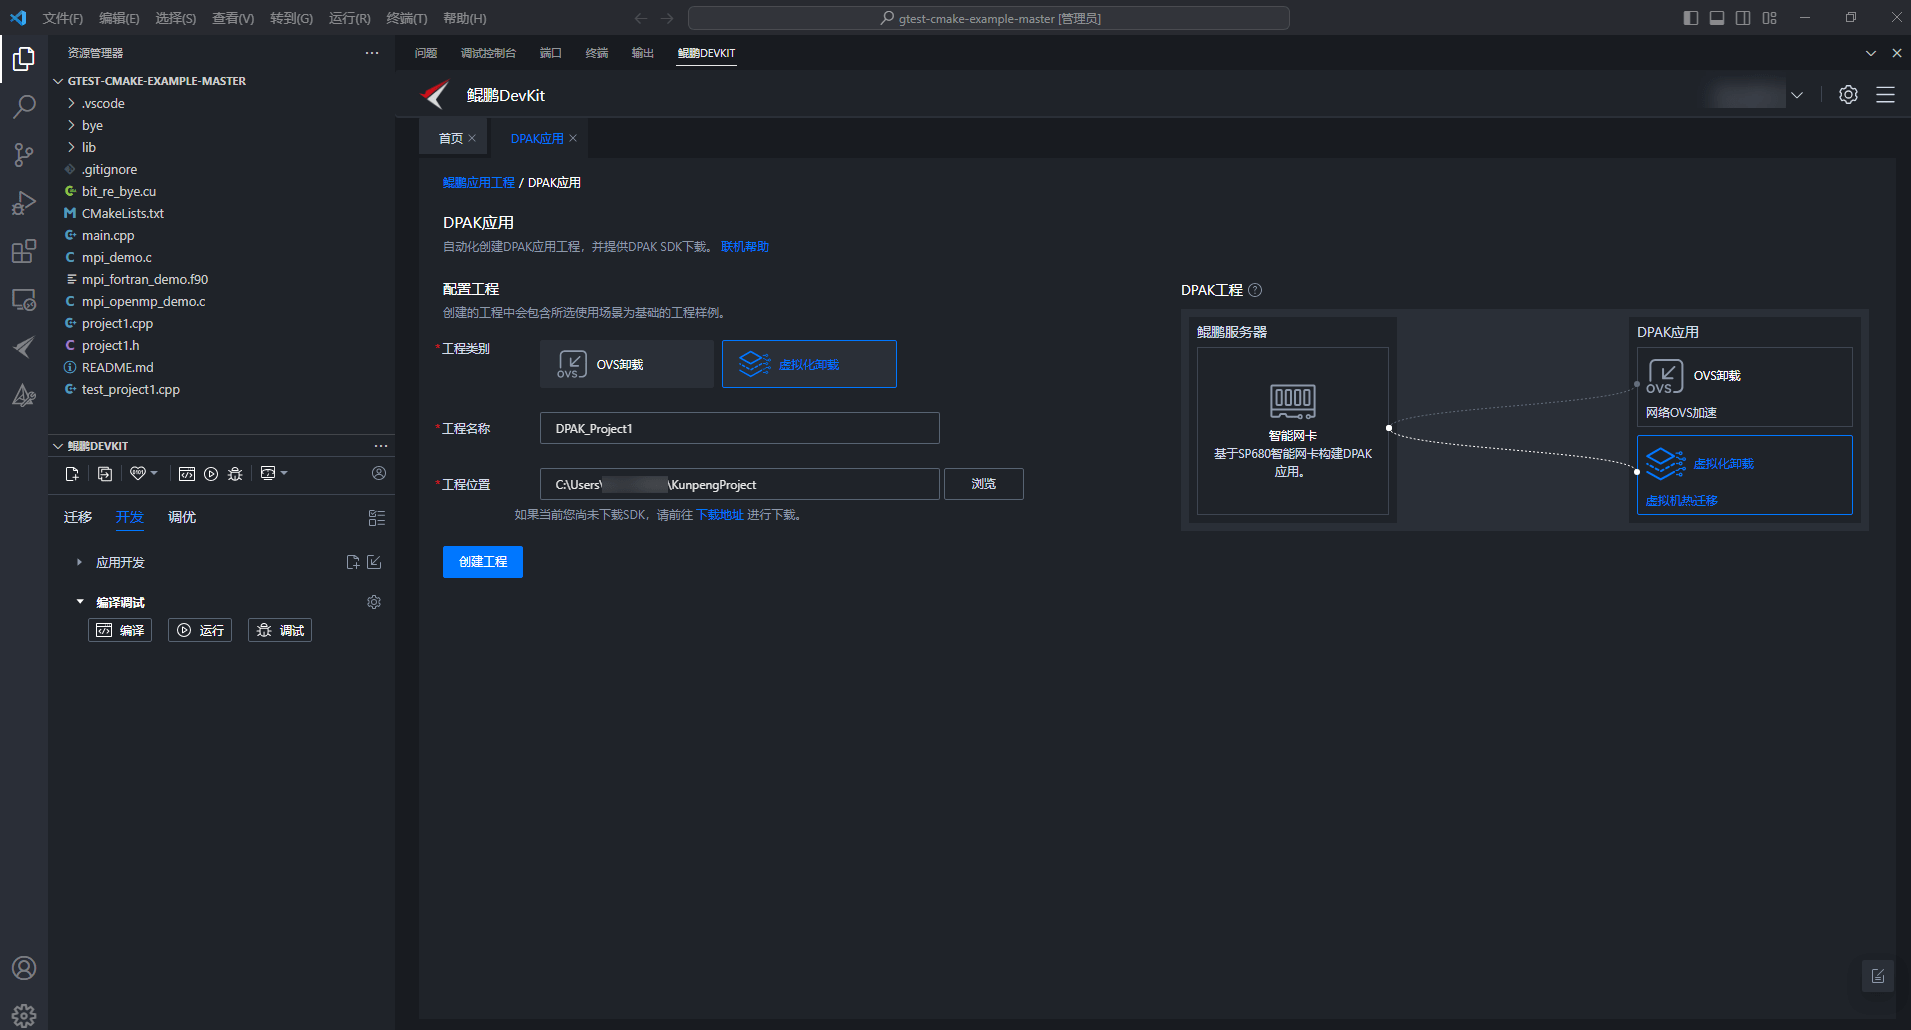Open the Explorer view in the activity bar
The height and width of the screenshot is (1030, 1911).
click(24, 59)
